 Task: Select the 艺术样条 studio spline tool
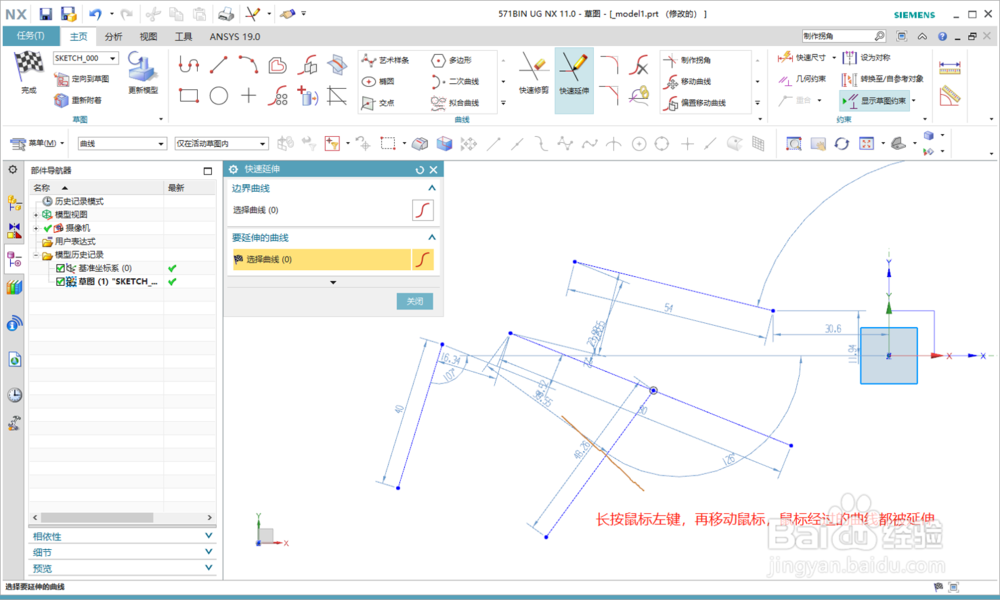click(386, 60)
